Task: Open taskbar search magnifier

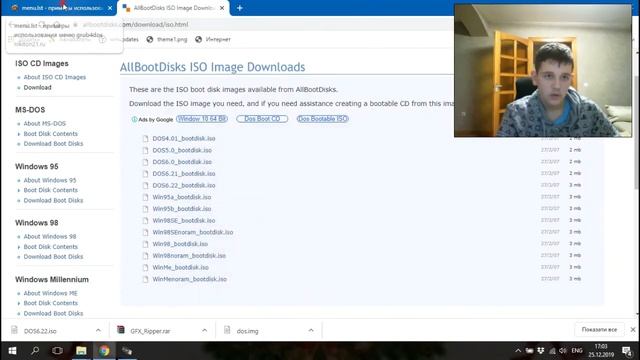Action: (x=35, y=351)
